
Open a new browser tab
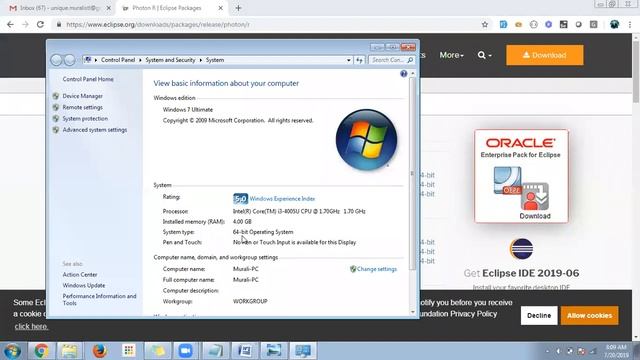click(238, 8)
